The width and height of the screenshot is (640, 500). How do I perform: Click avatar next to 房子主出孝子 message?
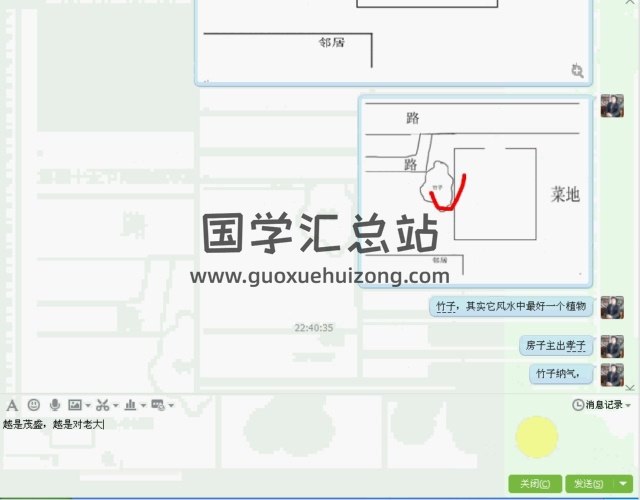click(x=612, y=347)
